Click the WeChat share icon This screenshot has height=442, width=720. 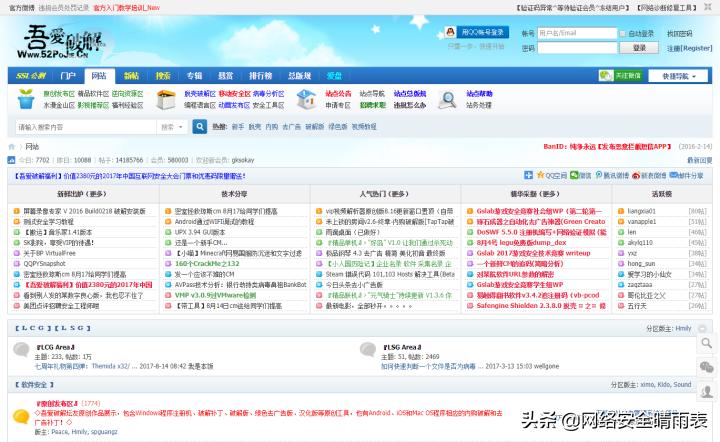coord(574,175)
